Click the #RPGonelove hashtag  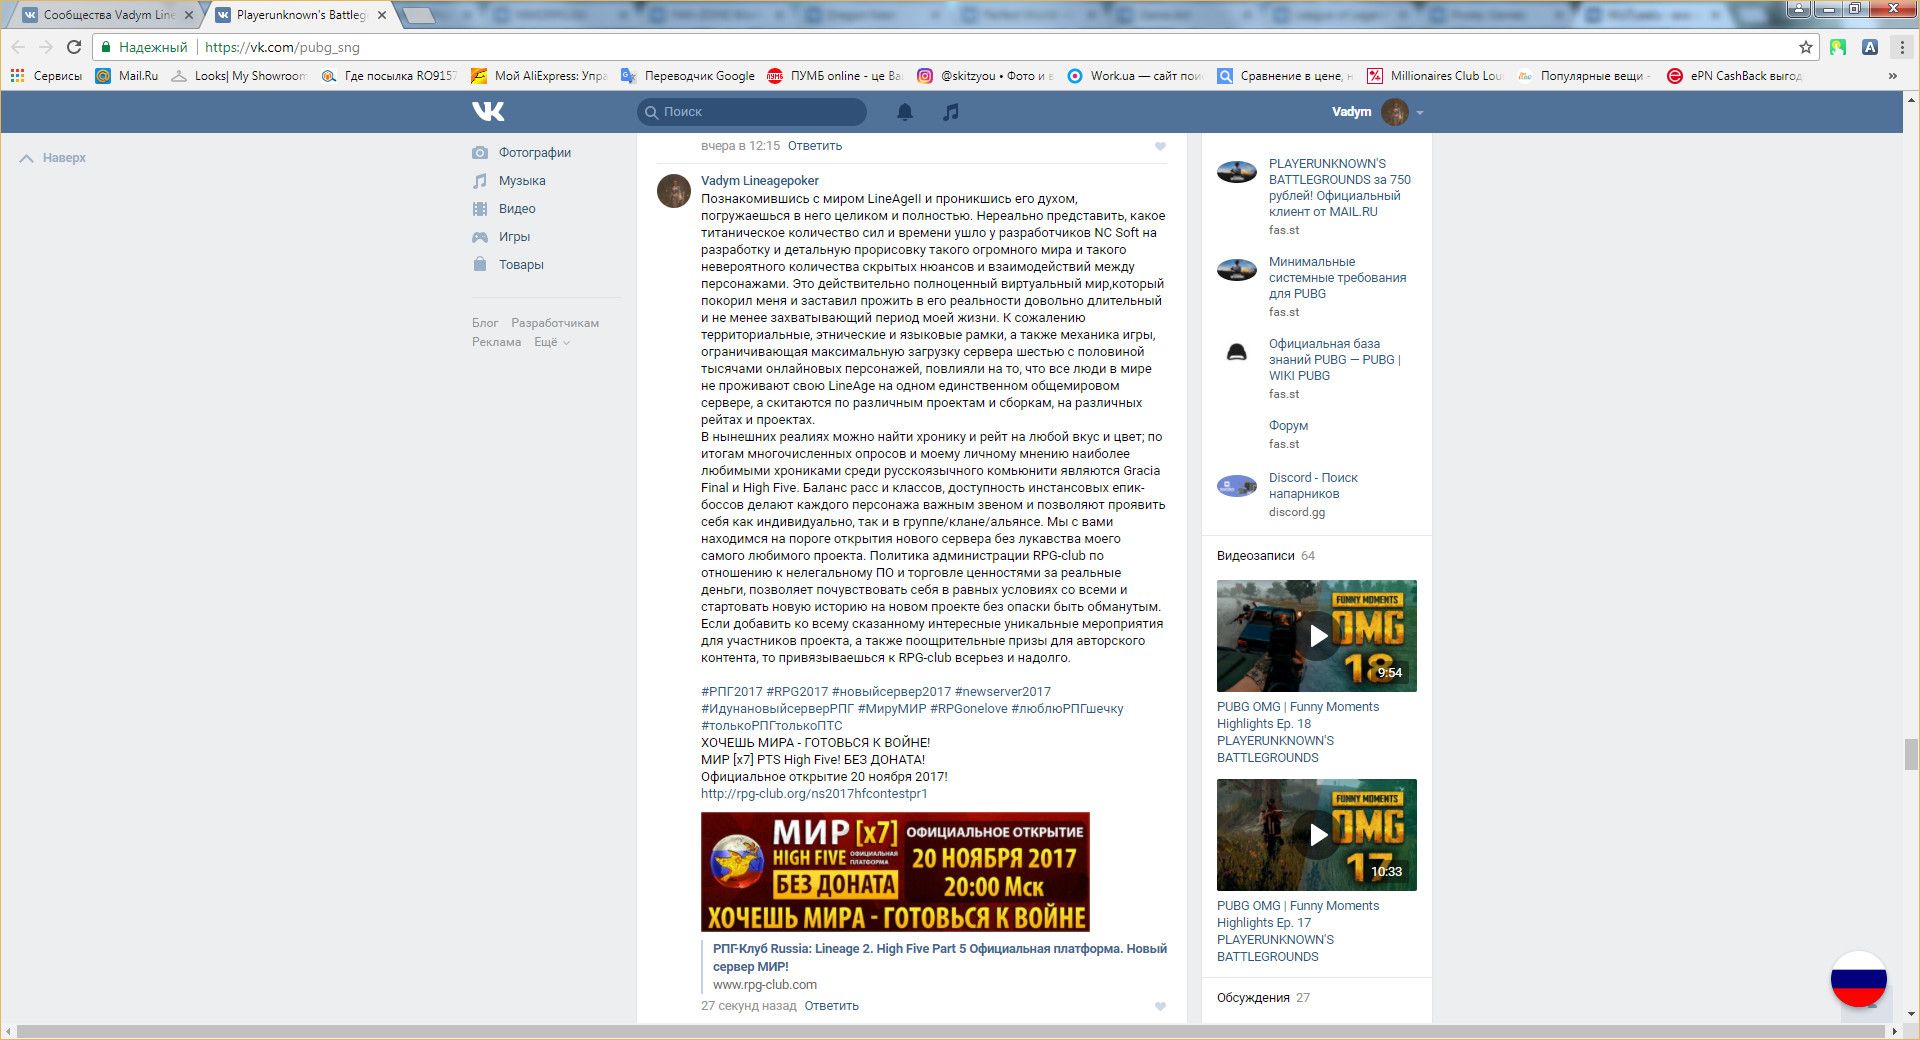tap(969, 709)
